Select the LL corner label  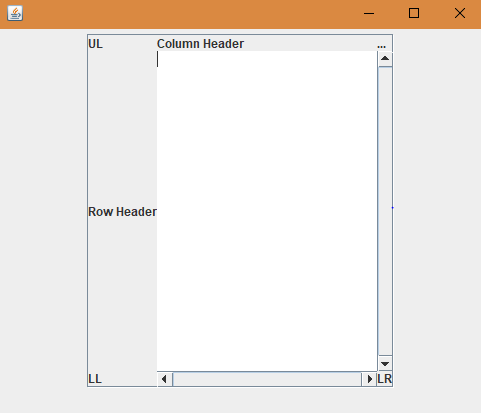pyautogui.click(x=95, y=379)
